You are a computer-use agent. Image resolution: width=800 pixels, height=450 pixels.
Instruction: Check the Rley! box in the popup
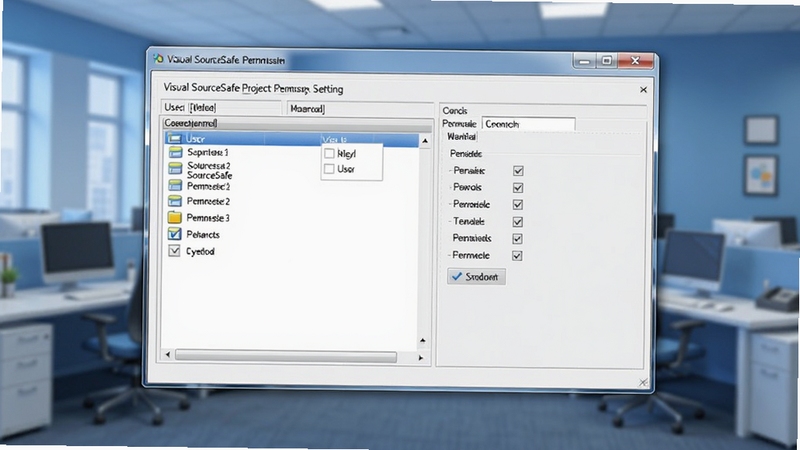[330, 154]
